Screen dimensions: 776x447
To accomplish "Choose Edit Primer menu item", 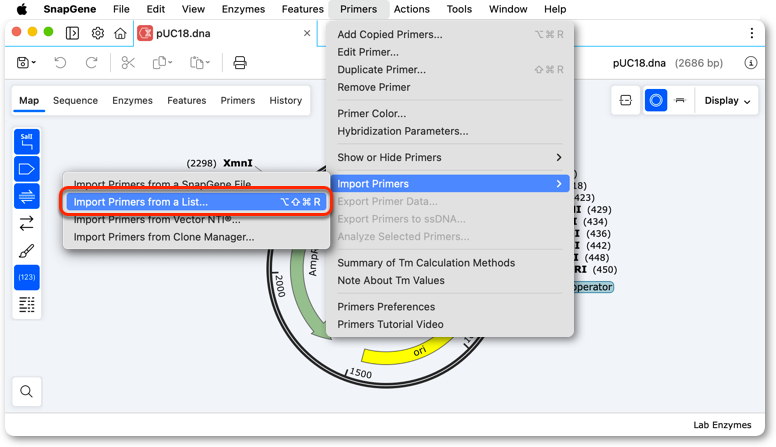I will [x=450, y=52].
